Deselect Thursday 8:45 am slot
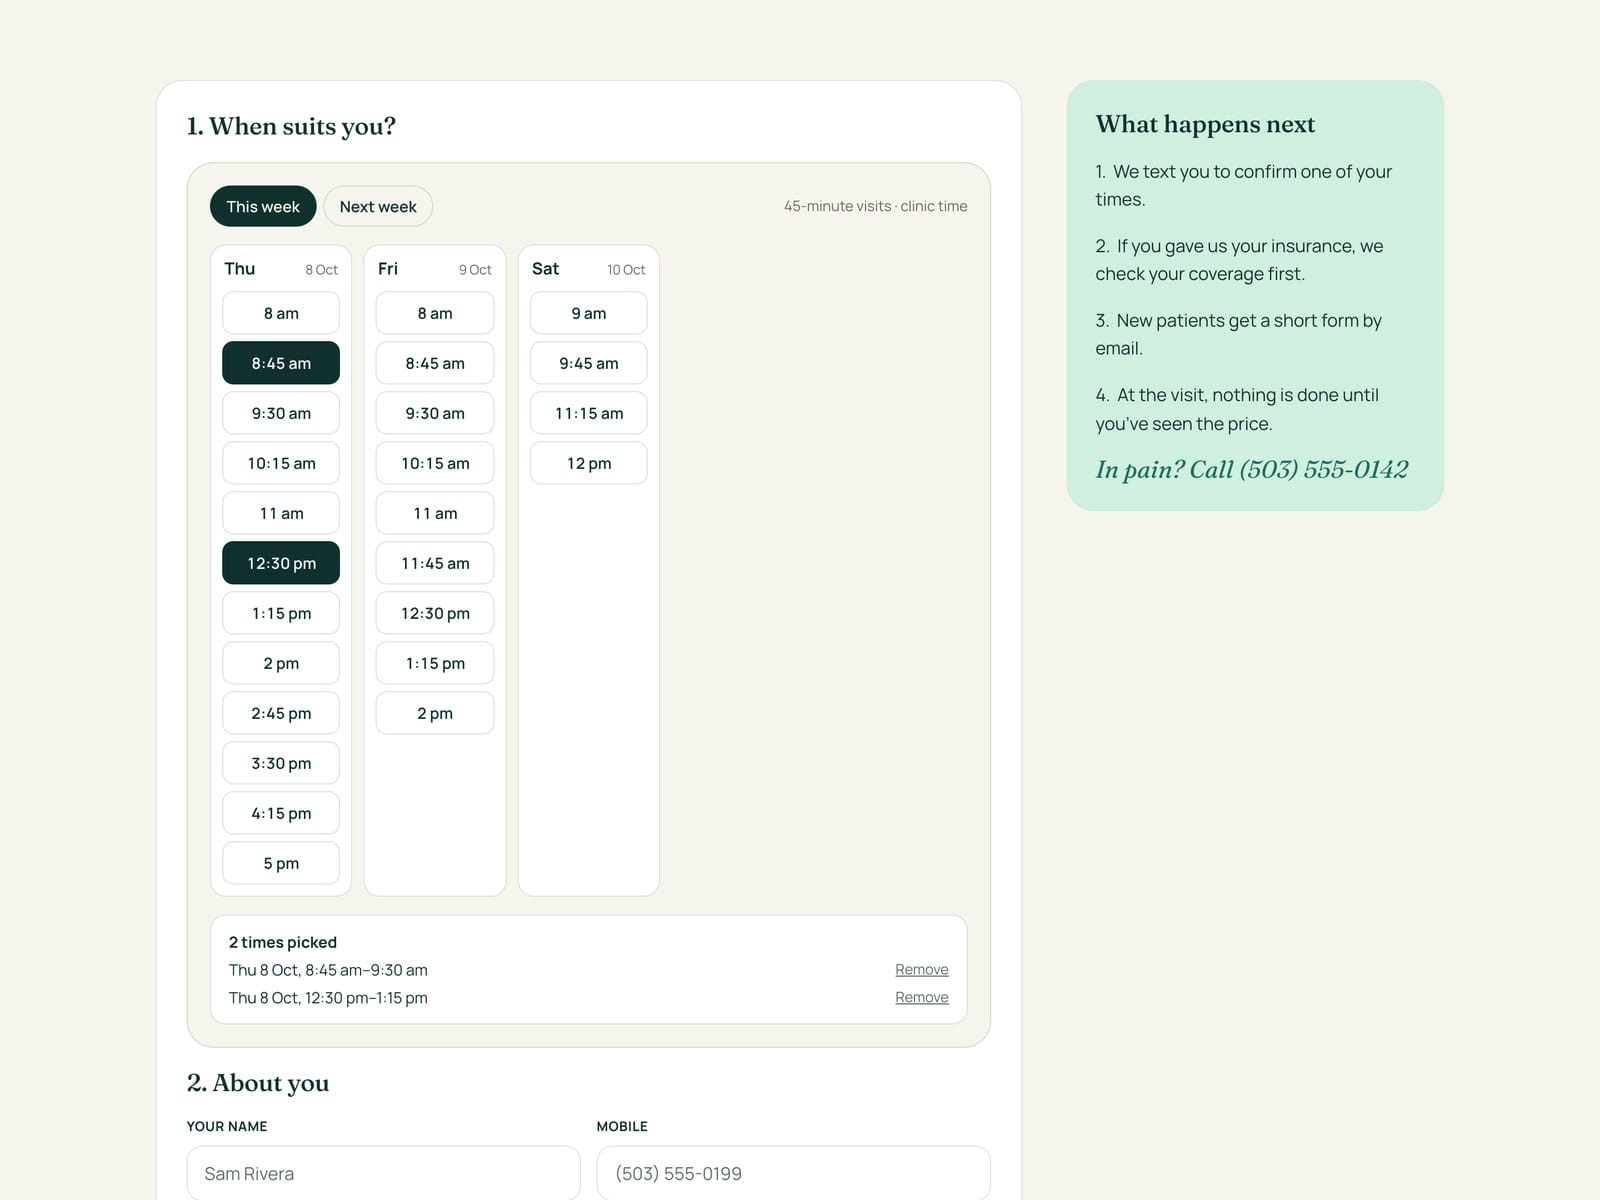 (281, 363)
